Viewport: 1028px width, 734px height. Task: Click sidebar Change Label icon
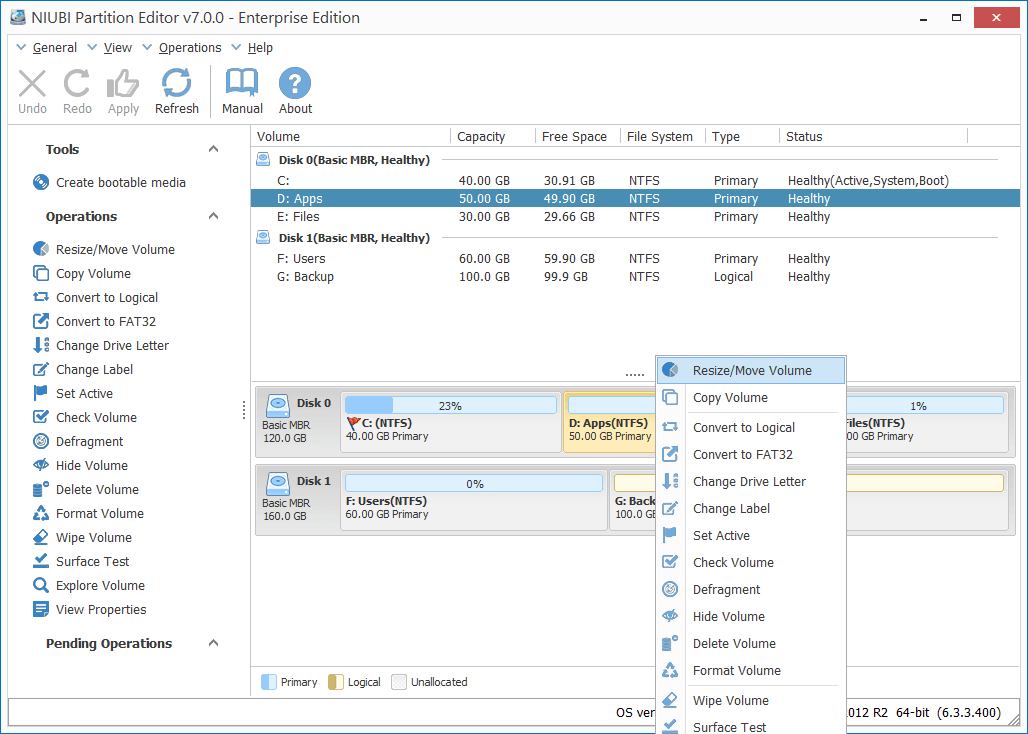point(41,369)
